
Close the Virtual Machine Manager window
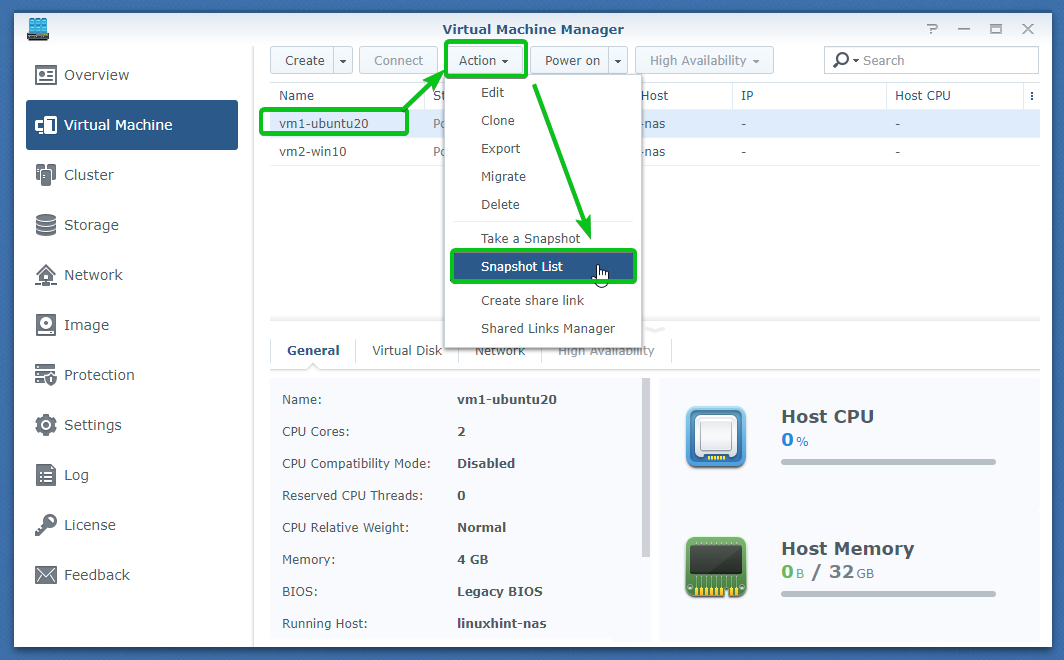(1028, 28)
